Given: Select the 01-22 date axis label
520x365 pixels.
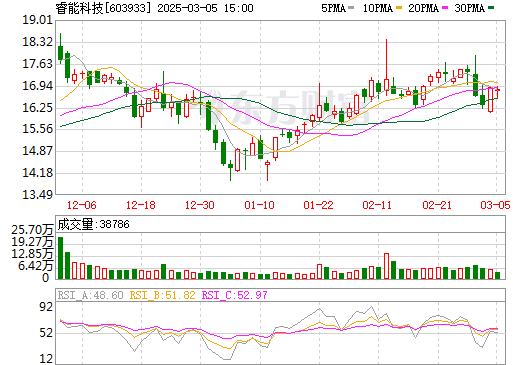Looking at the screenshot, I should coord(318,205).
